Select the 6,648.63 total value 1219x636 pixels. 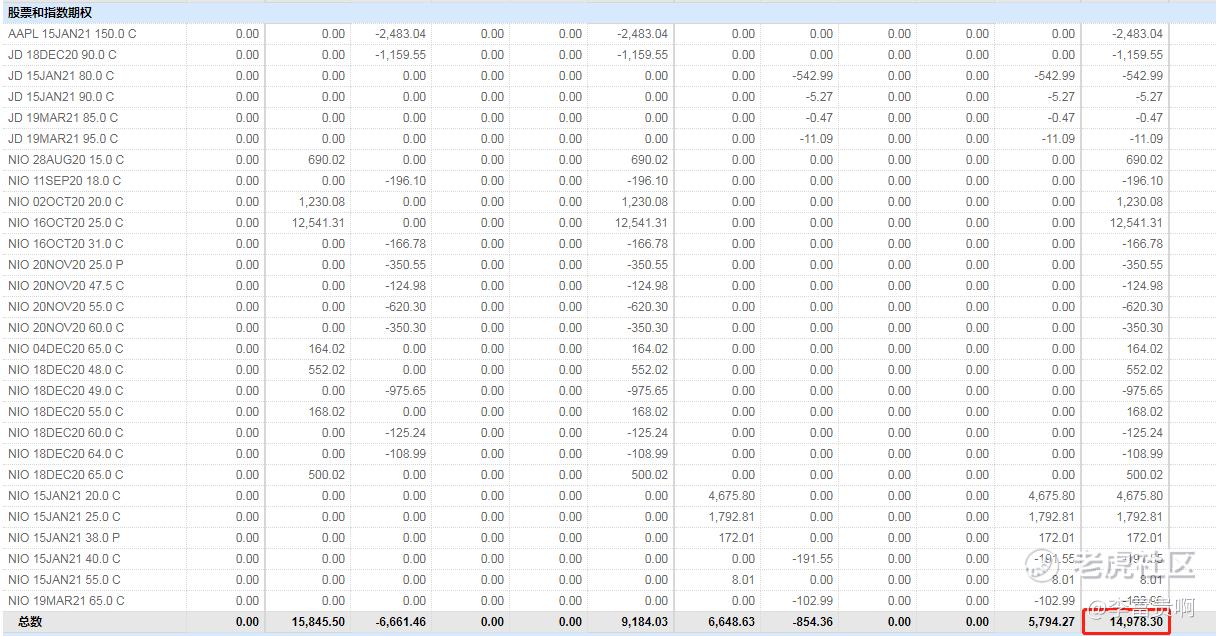click(731, 622)
